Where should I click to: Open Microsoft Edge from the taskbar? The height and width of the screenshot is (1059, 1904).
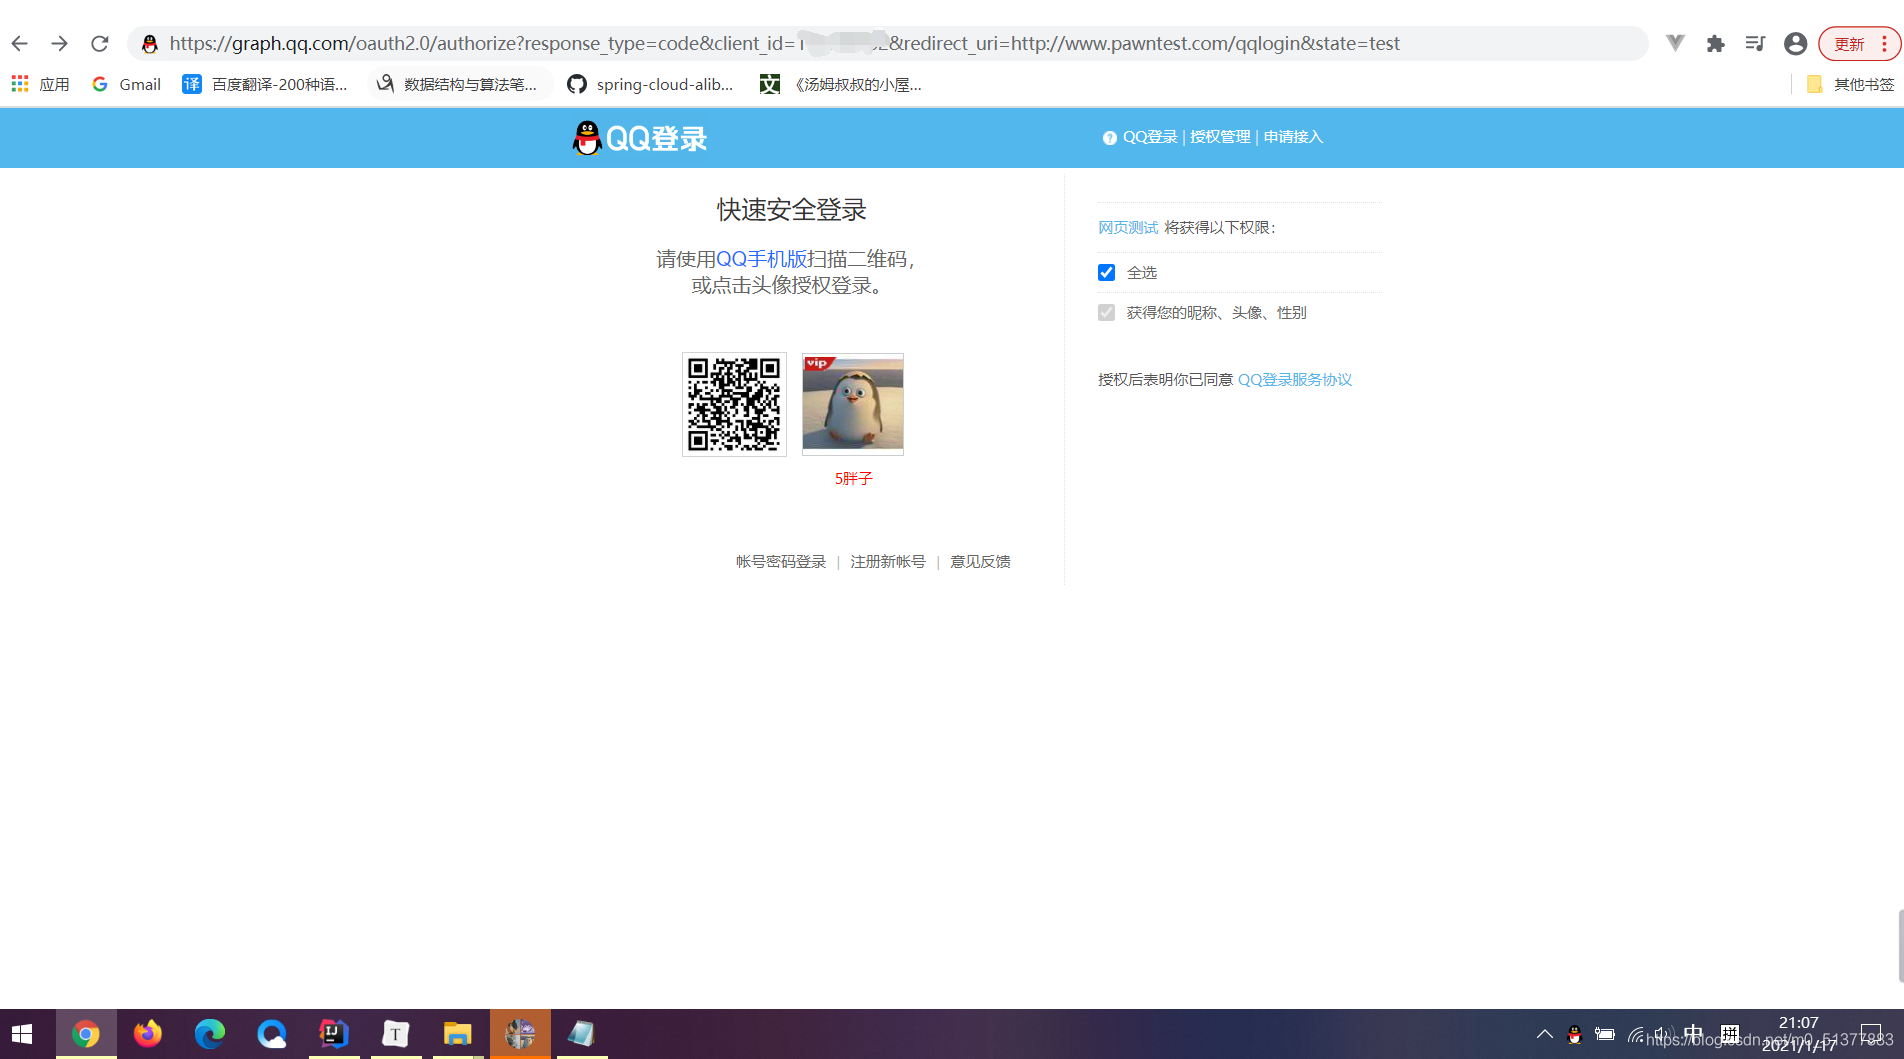click(x=210, y=1034)
